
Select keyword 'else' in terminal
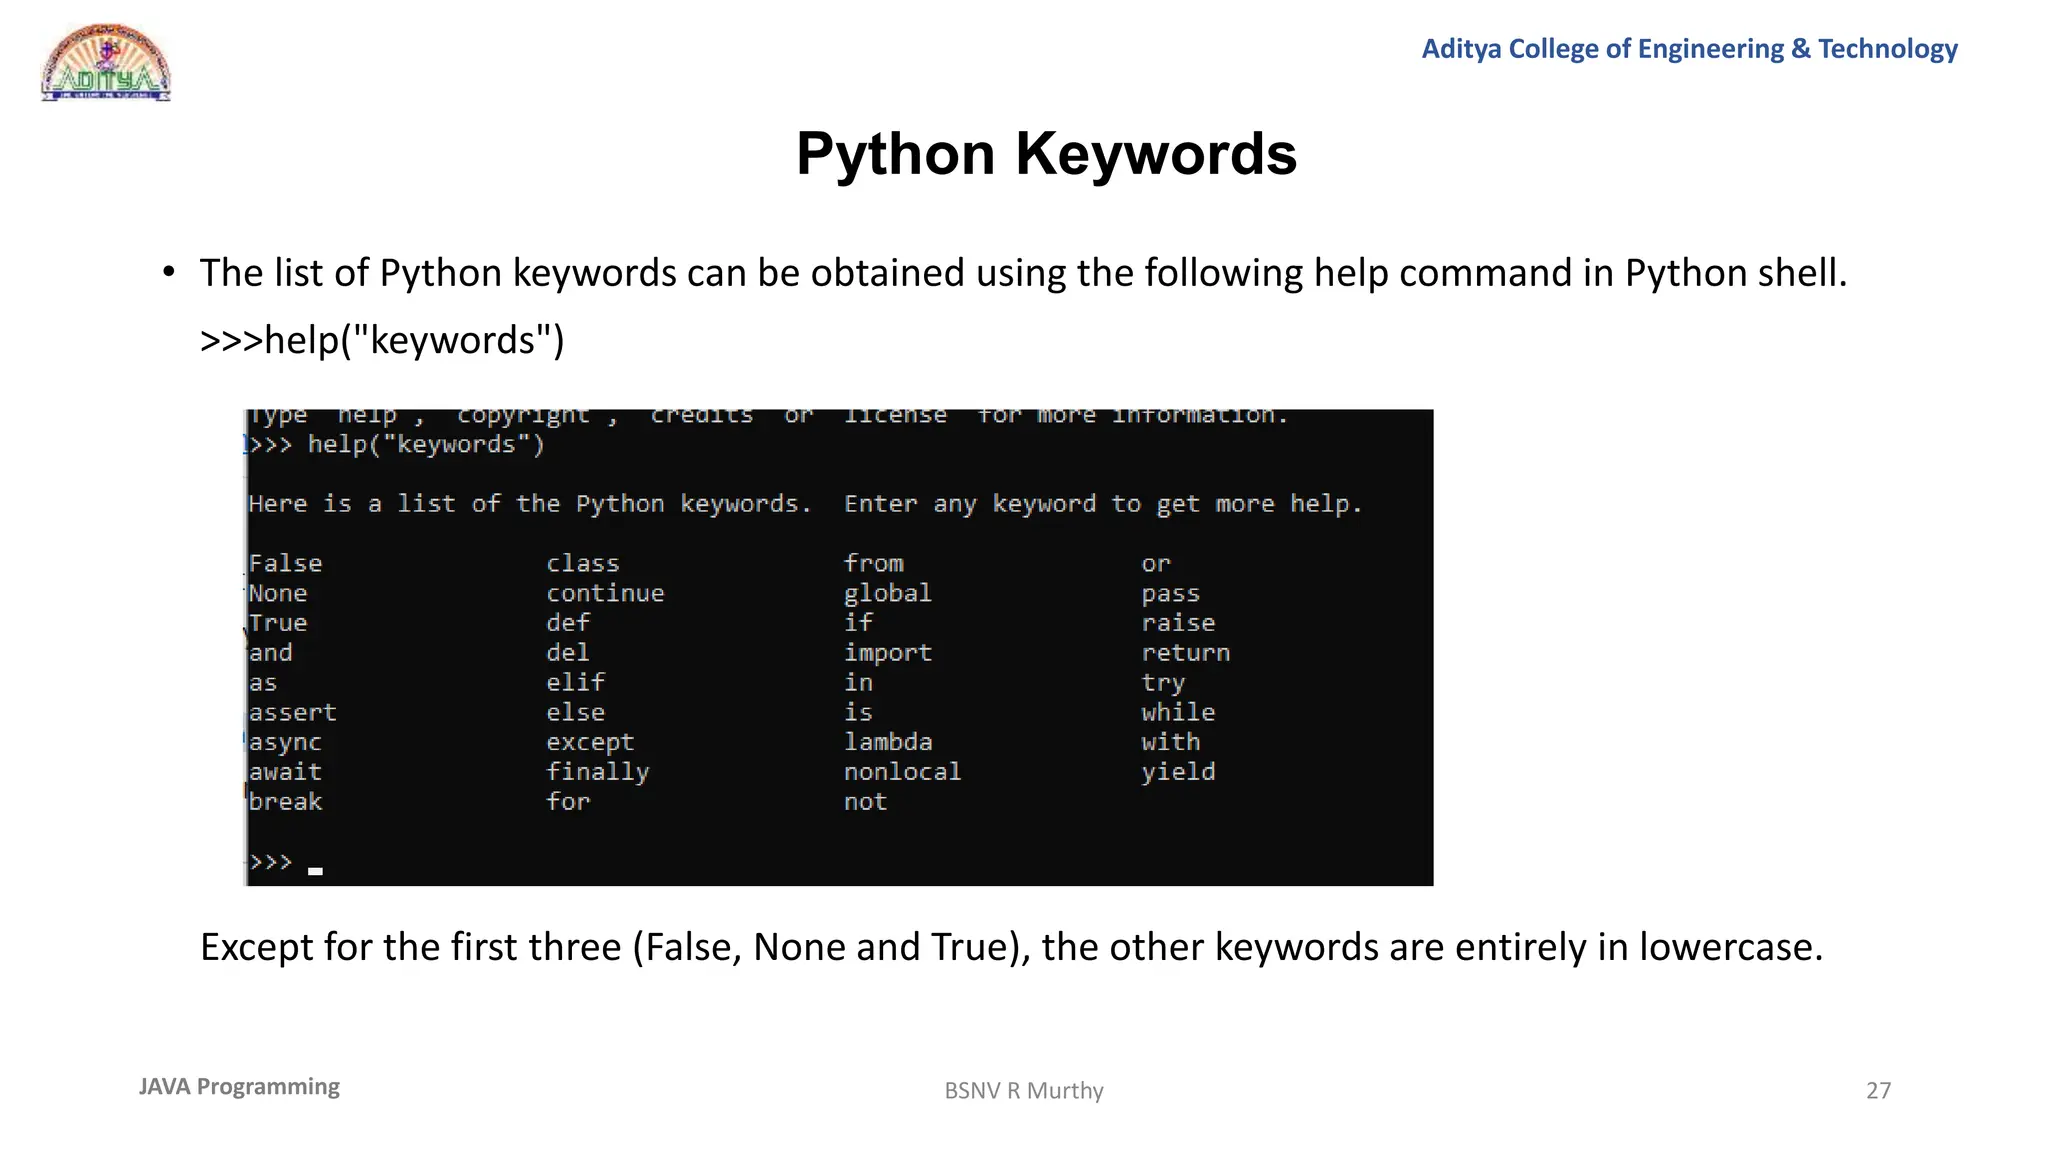(576, 712)
